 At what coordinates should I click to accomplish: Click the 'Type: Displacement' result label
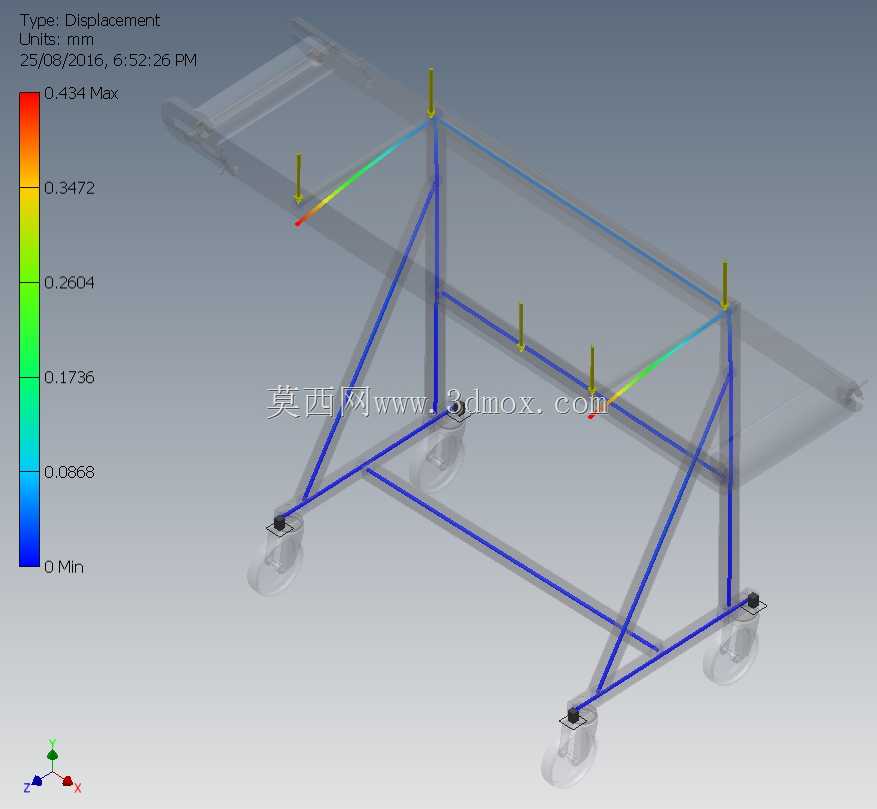(x=90, y=20)
